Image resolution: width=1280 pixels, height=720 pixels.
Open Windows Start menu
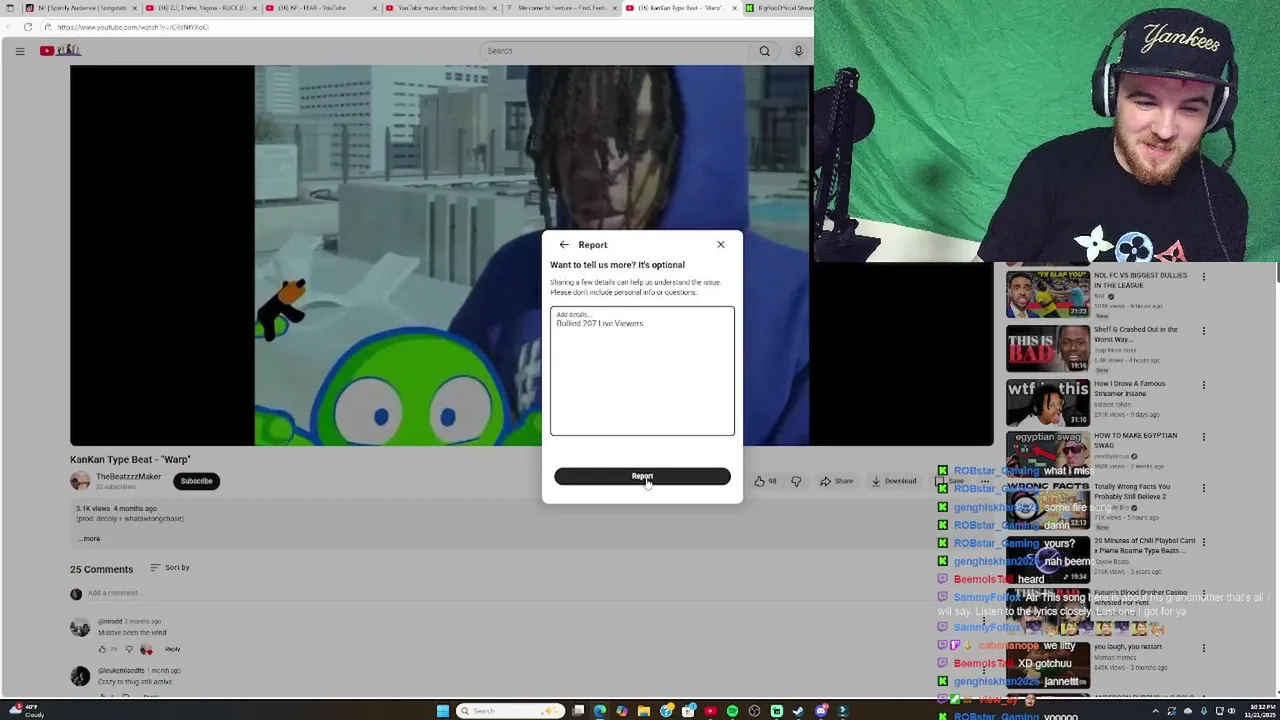point(443,711)
